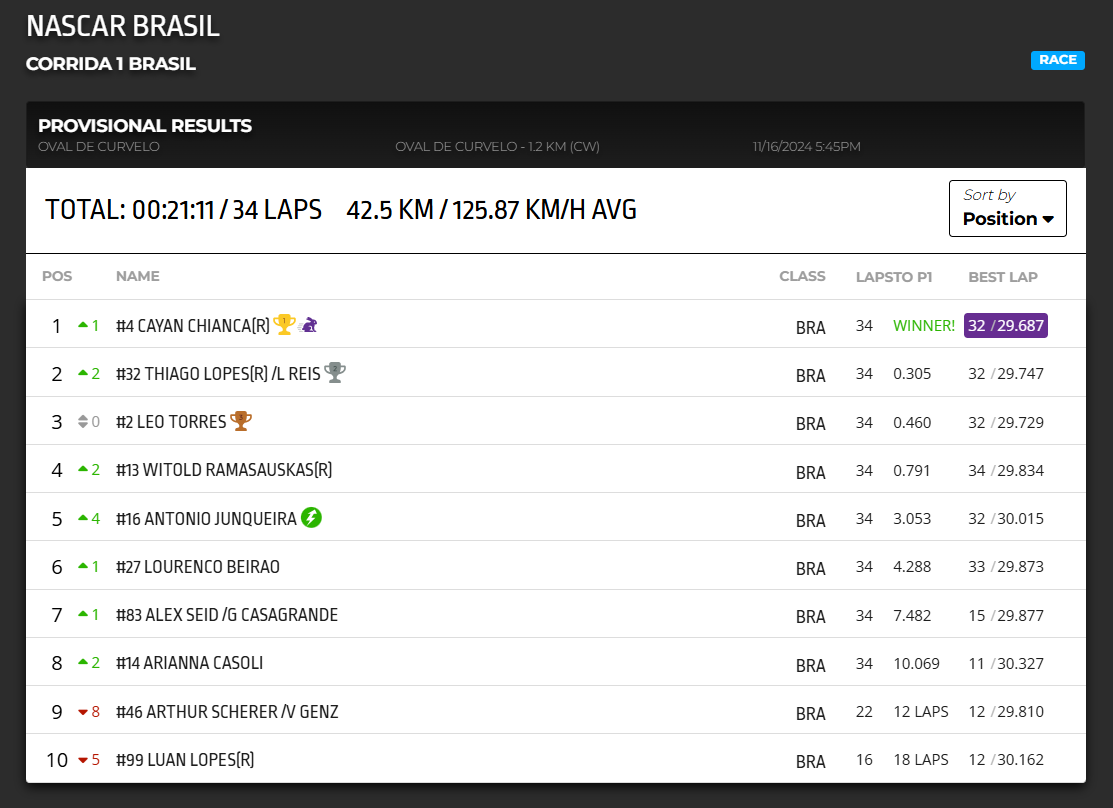1113x808 pixels.
Task: Click the red down arrow in Luan Lopes' row
Action: tap(83, 760)
